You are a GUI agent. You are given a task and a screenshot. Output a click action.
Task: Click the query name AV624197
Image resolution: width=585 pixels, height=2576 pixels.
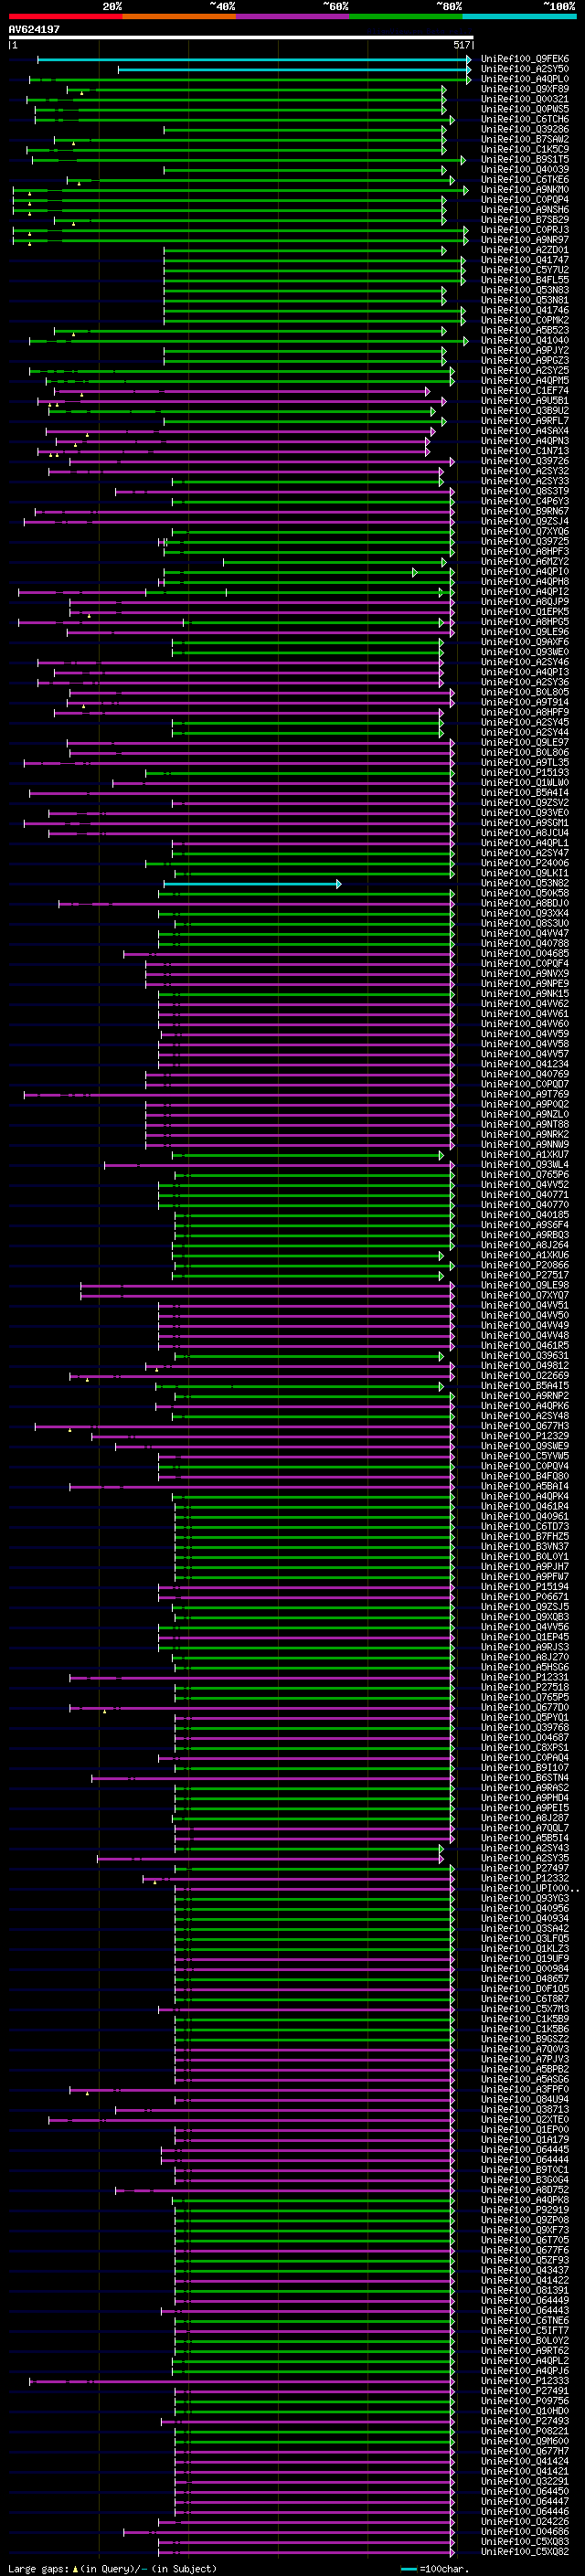click(34, 30)
